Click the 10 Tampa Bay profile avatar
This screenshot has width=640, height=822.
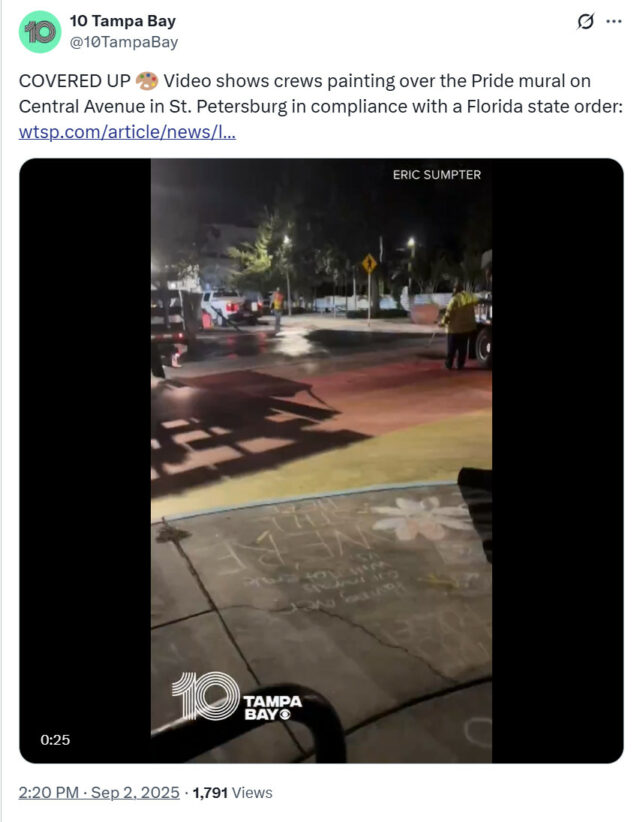click(40, 31)
